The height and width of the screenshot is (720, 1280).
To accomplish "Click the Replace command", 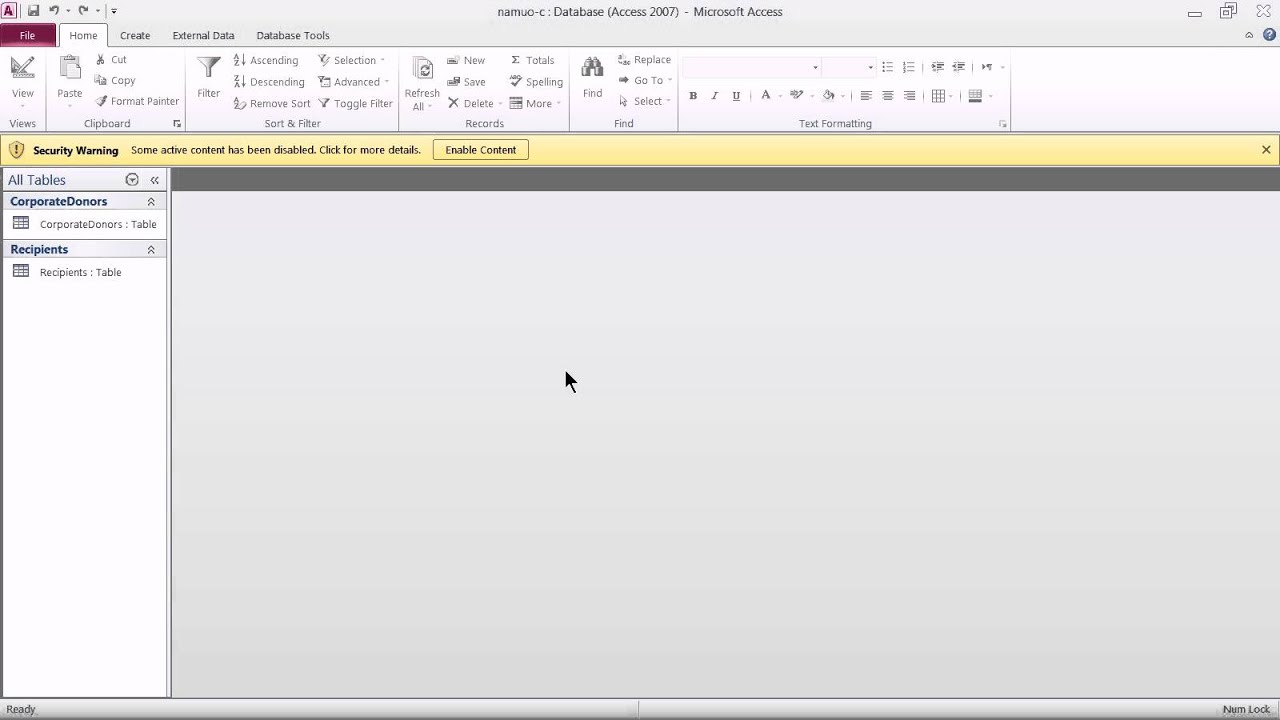I will coord(644,60).
